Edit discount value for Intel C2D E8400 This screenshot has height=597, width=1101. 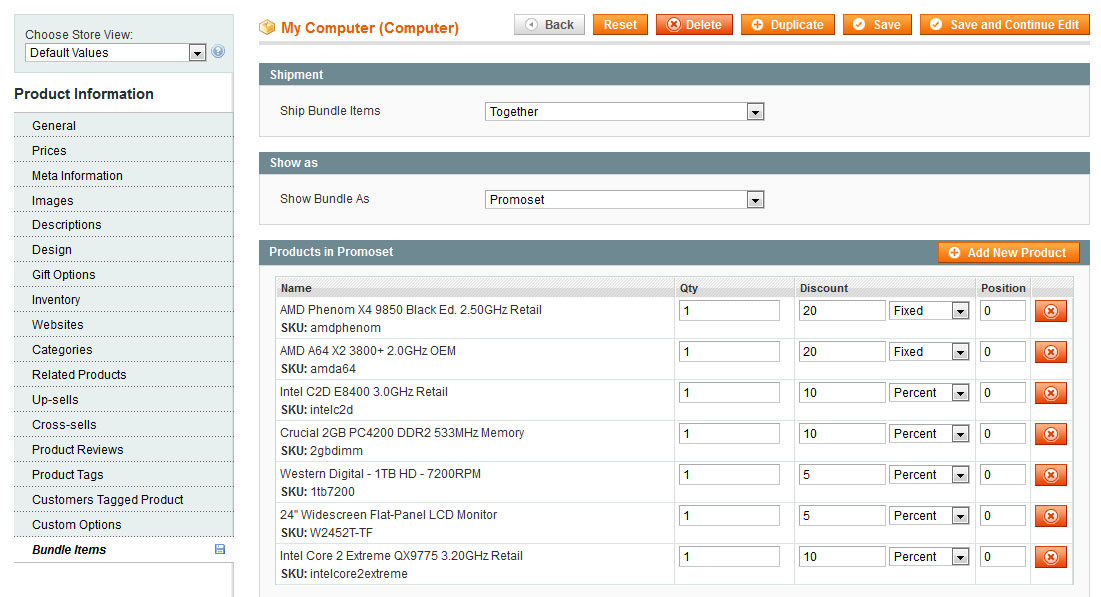[841, 393]
